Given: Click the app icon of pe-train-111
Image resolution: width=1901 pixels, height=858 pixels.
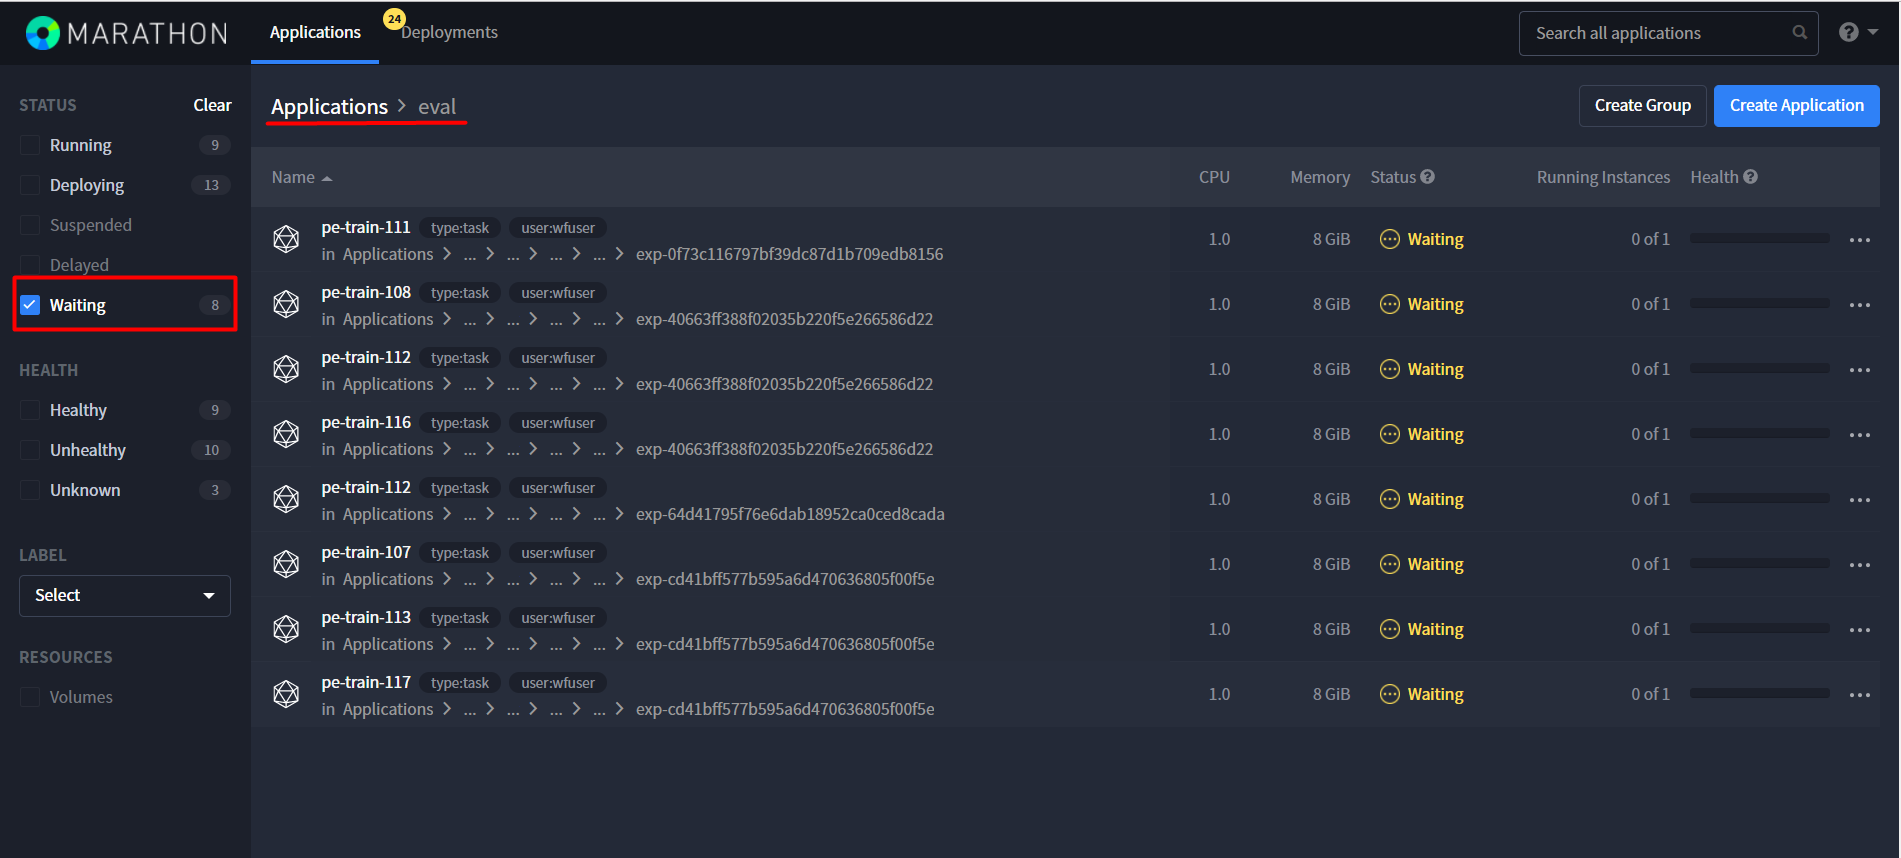Looking at the screenshot, I should 286,239.
